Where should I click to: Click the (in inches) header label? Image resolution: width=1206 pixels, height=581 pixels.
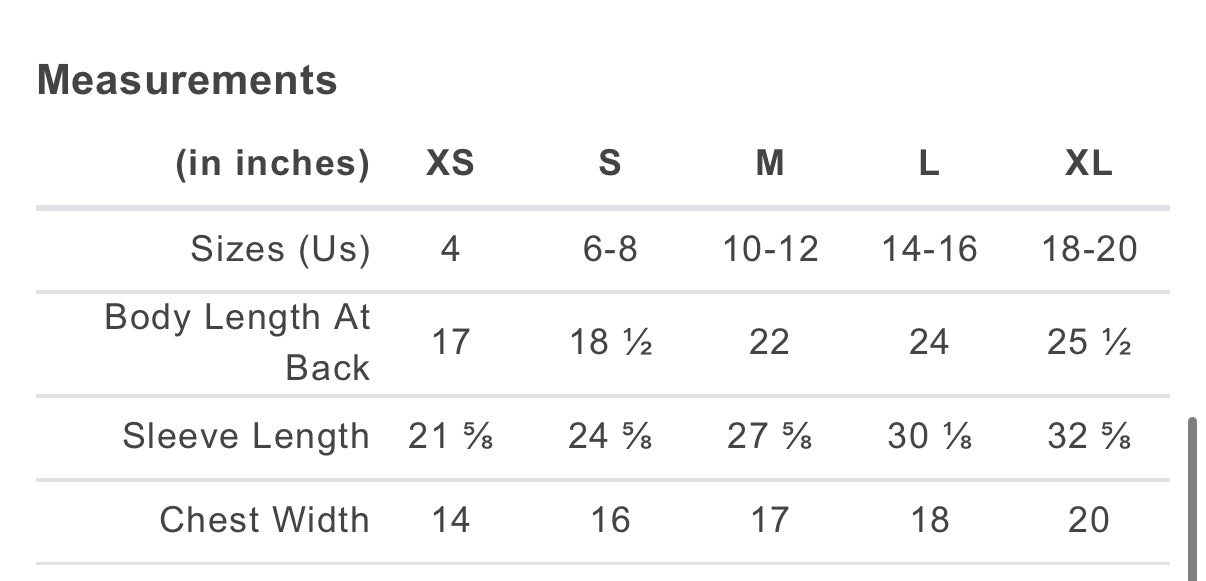pyautogui.click(x=272, y=163)
